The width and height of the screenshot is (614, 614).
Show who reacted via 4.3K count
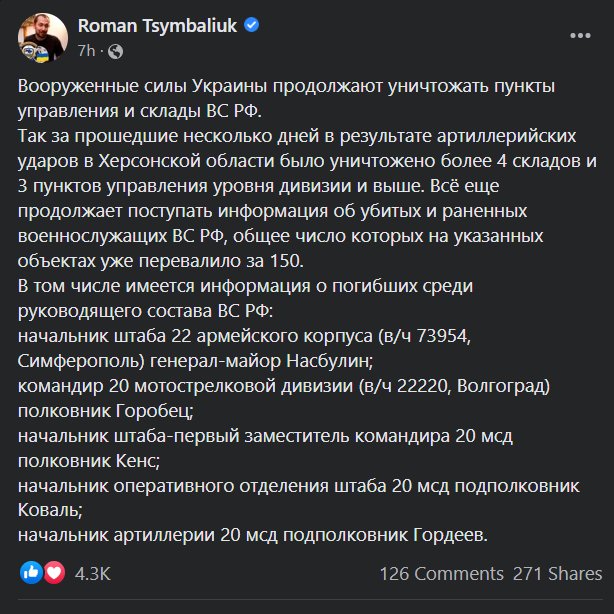point(92,574)
